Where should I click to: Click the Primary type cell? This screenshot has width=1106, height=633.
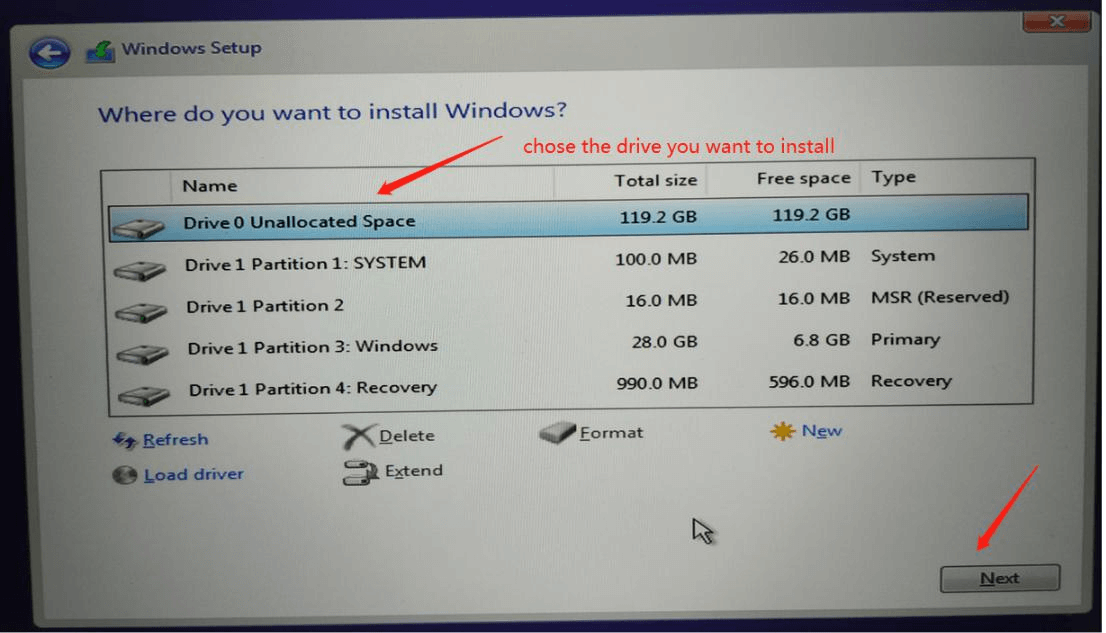tap(905, 339)
